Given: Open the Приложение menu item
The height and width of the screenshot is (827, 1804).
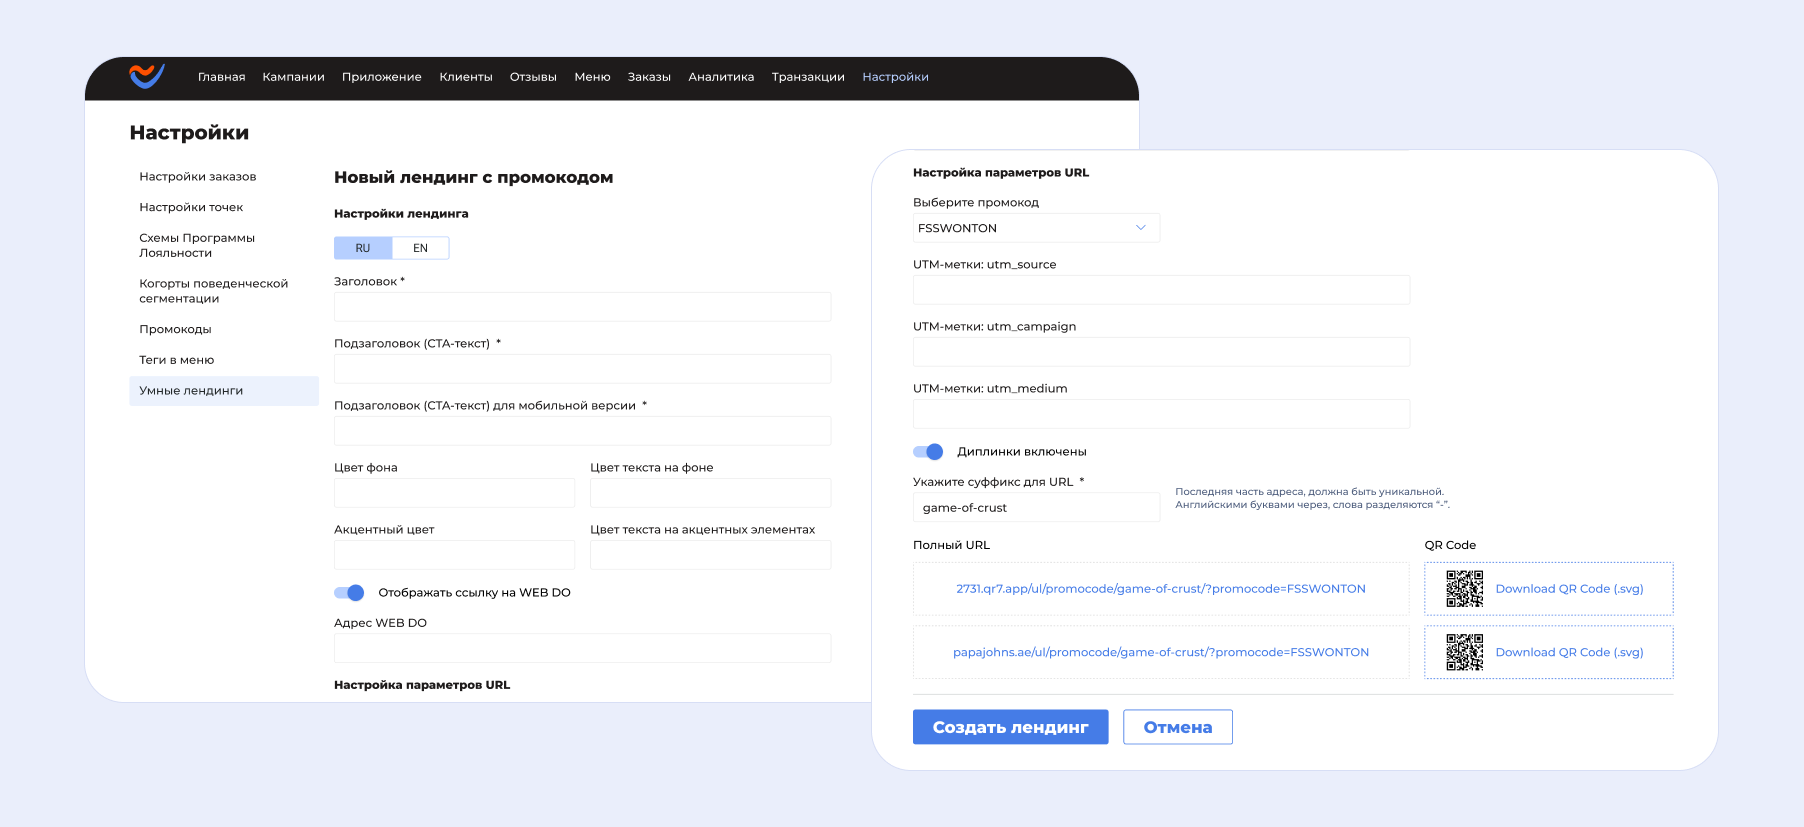Looking at the screenshot, I should [382, 77].
